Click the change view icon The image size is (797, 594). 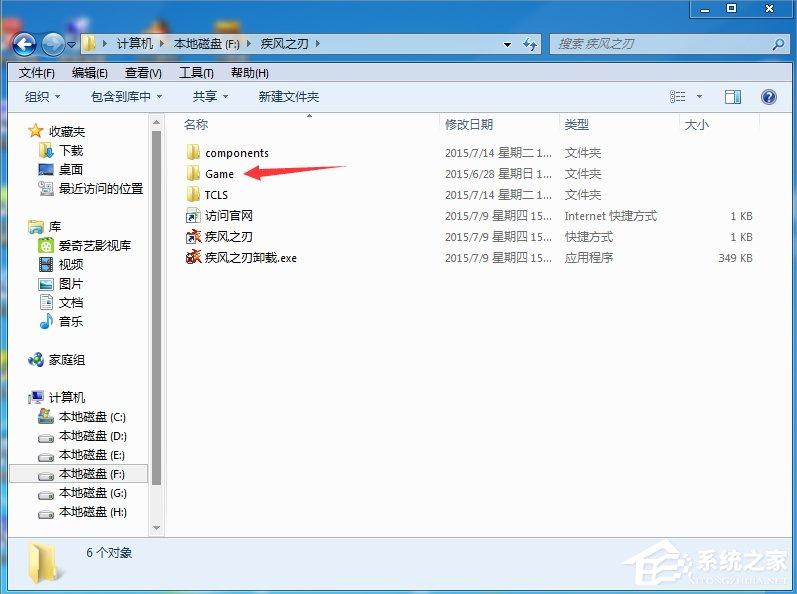click(678, 97)
